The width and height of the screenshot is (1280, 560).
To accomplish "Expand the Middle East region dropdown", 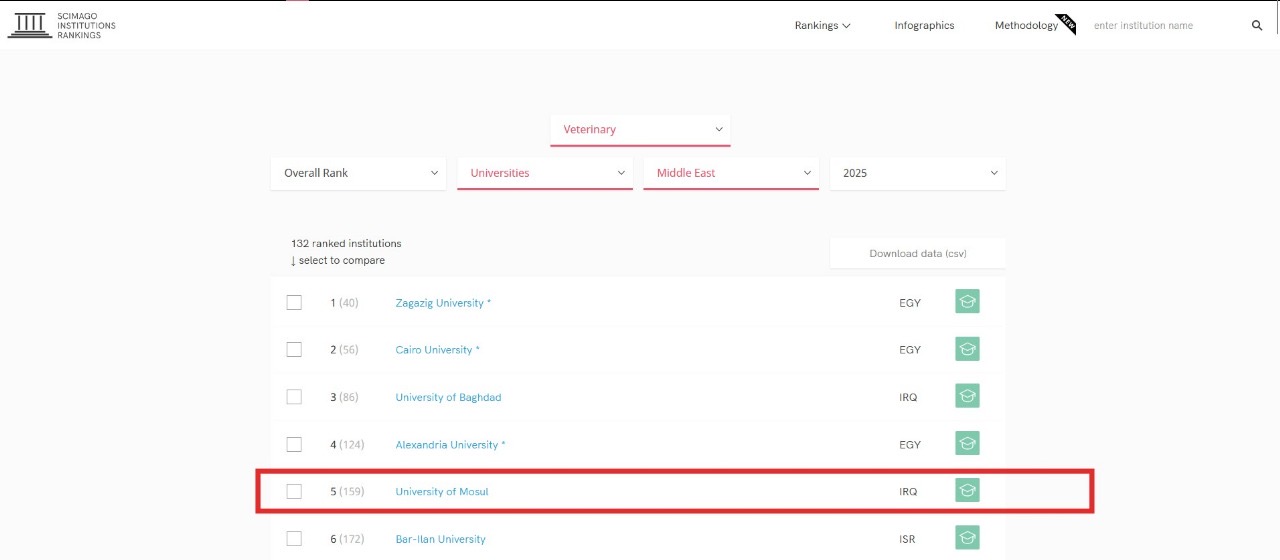I will tap(730, 173).
